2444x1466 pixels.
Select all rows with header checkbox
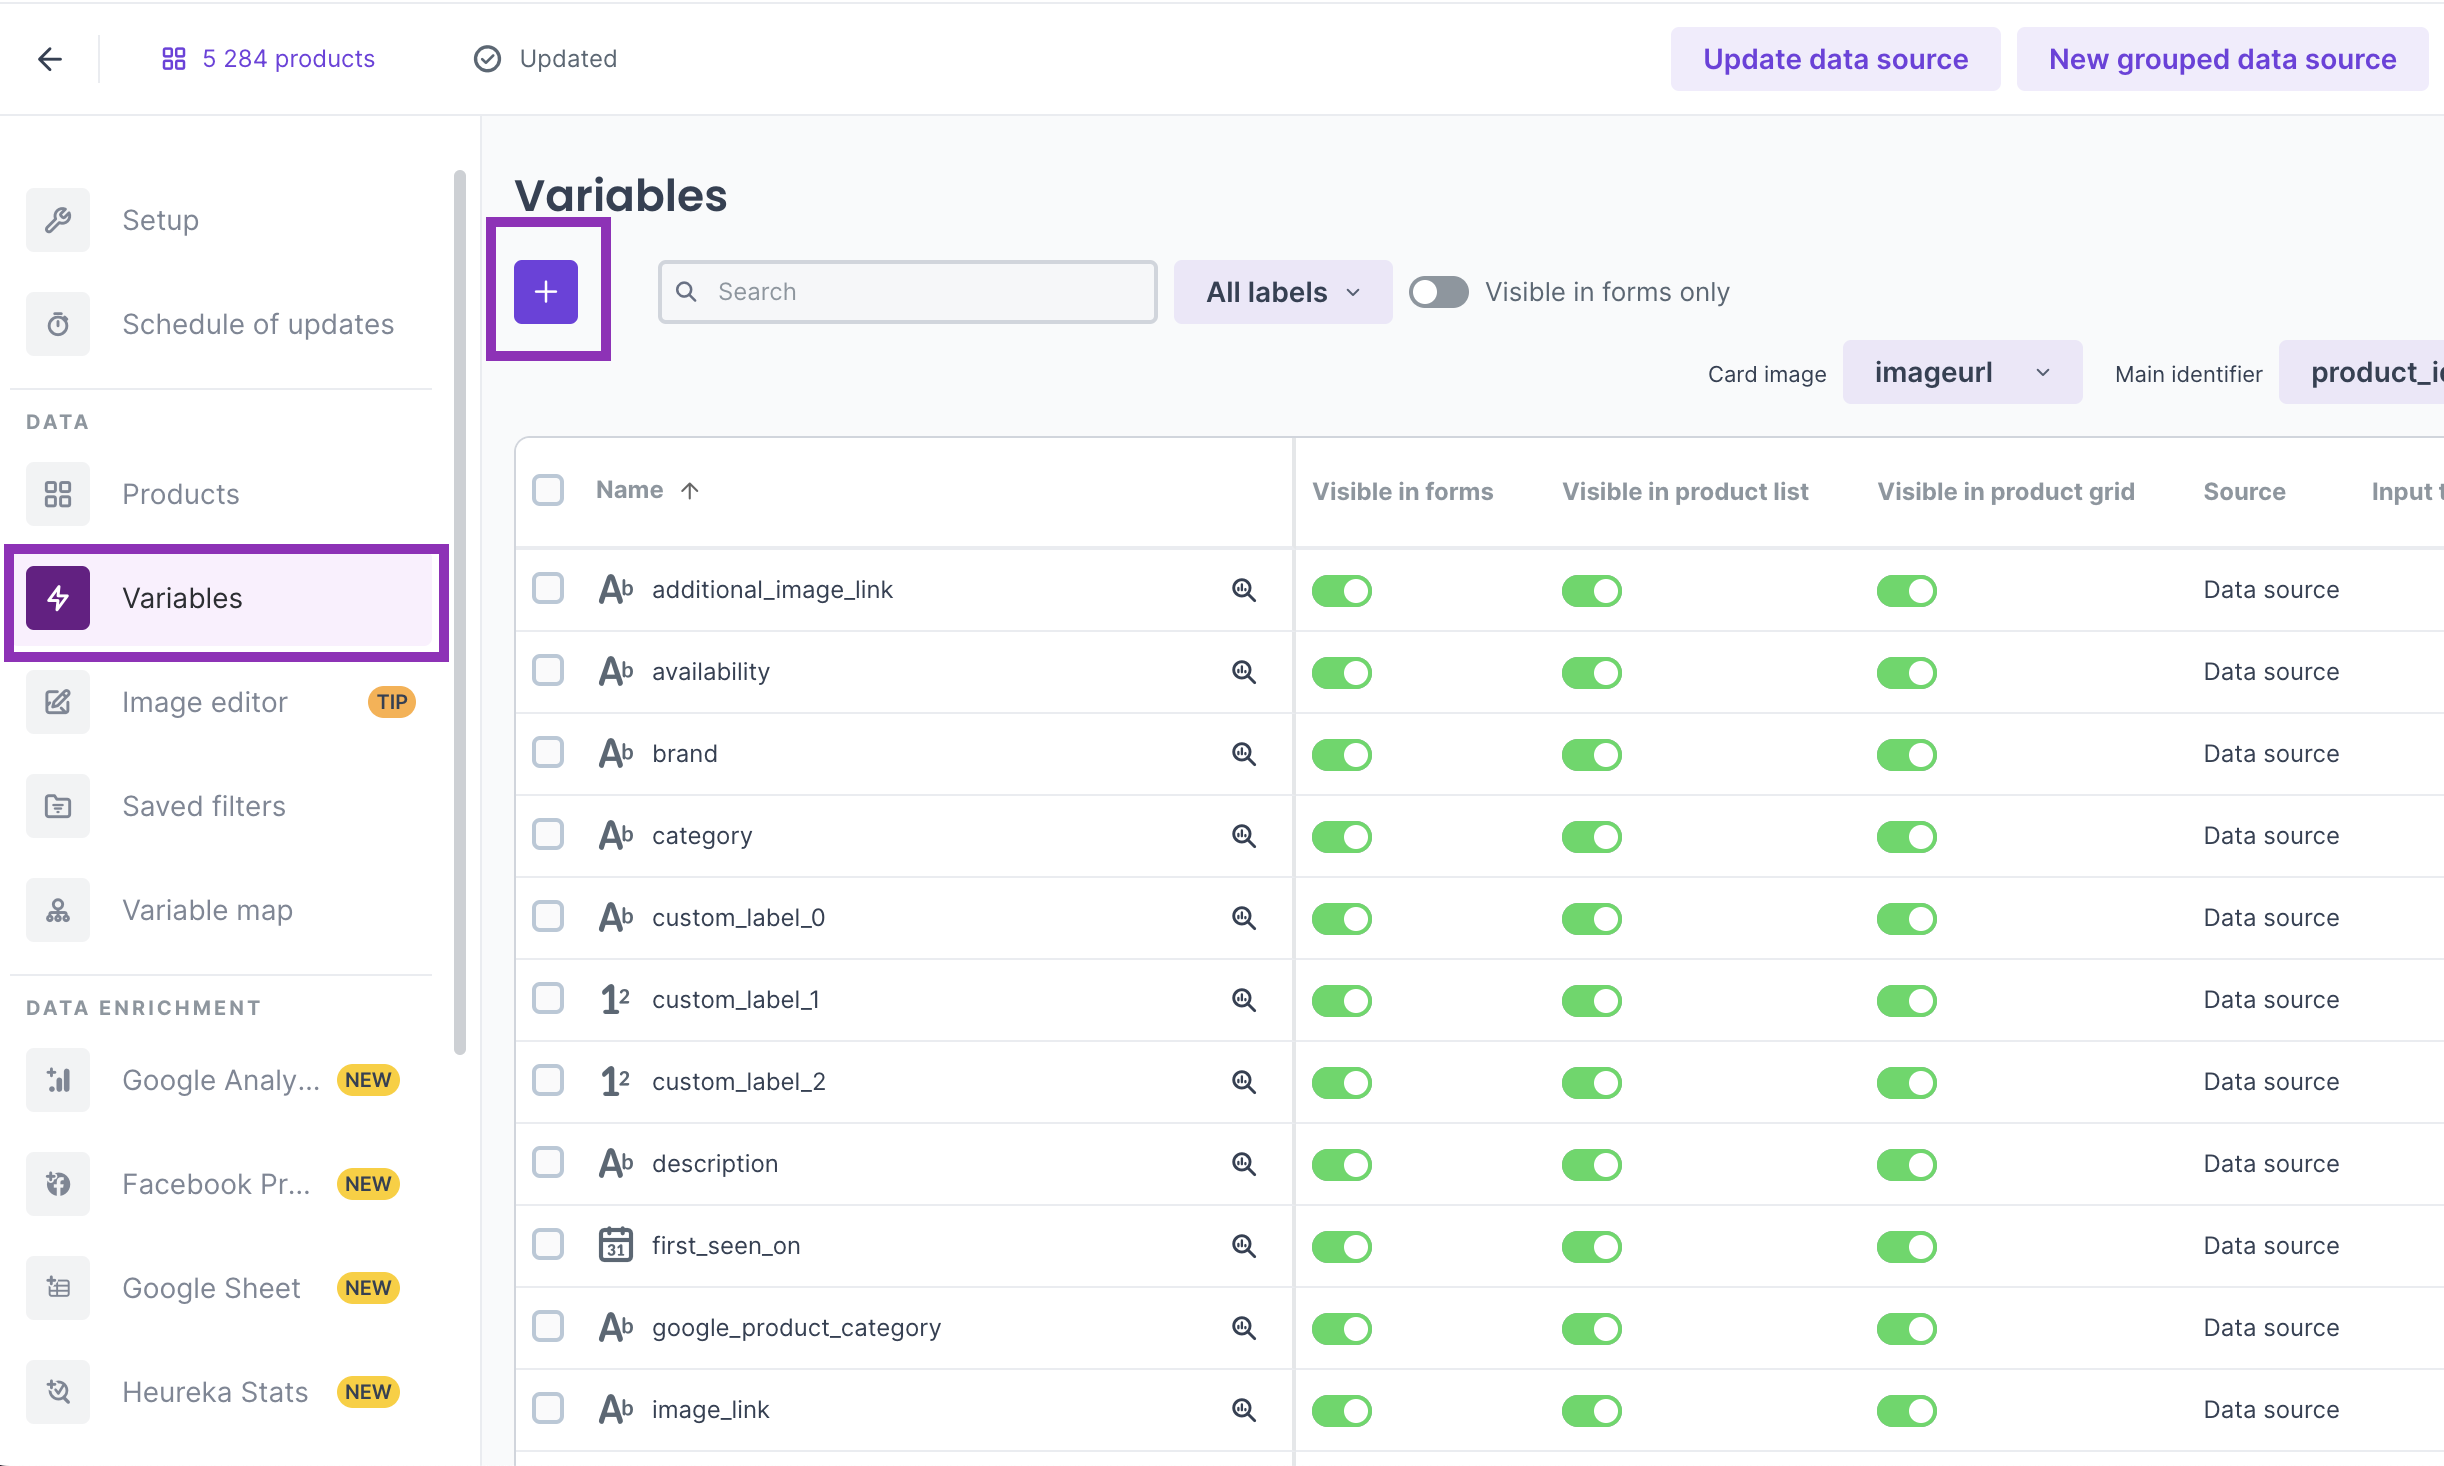coord(548,490)
